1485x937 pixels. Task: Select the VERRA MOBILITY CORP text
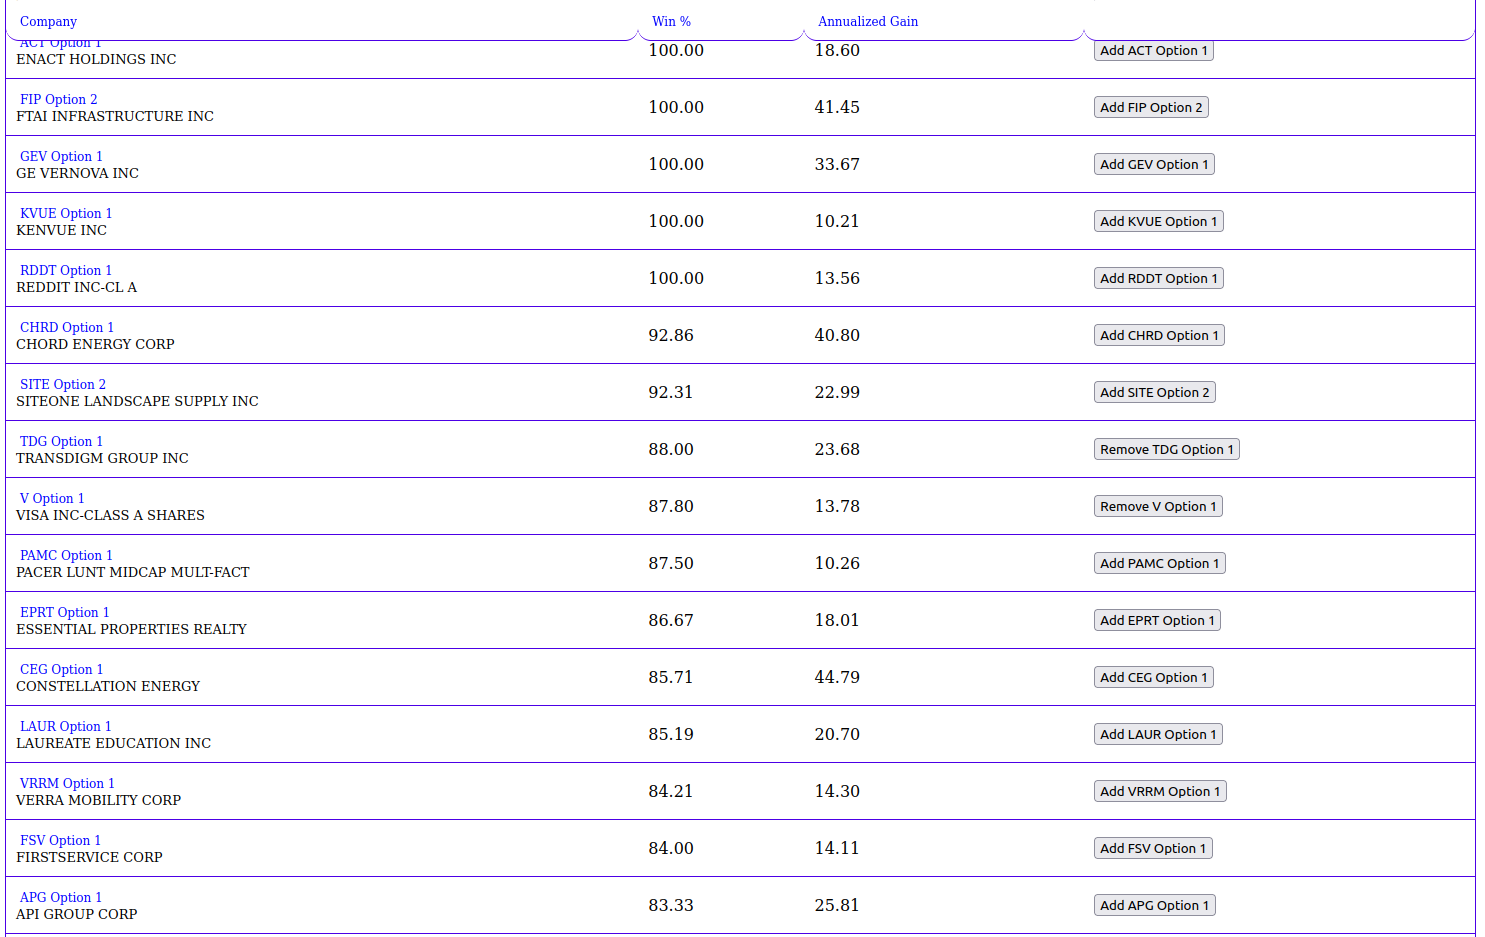coord(98,800)
